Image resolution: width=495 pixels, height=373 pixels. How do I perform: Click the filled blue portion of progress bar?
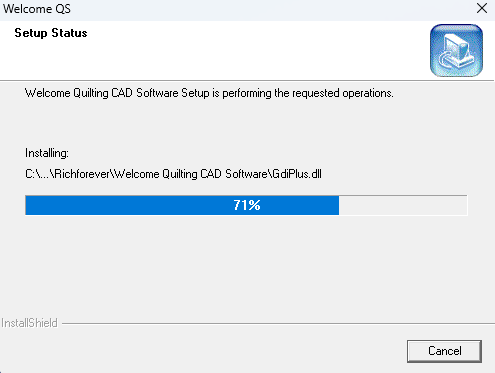[x=182, y=205]
